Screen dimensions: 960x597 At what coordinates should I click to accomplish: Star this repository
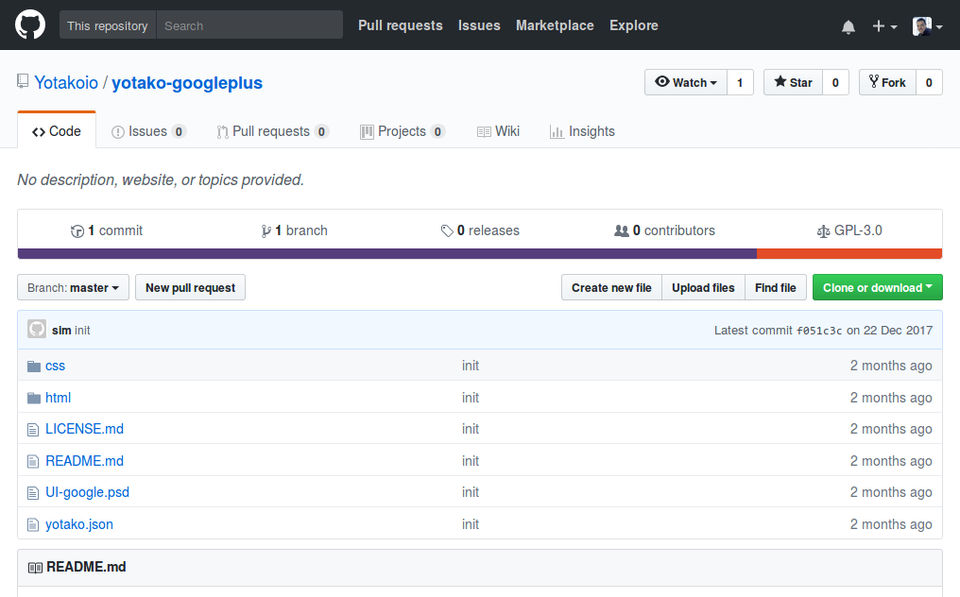pos(793,83)
